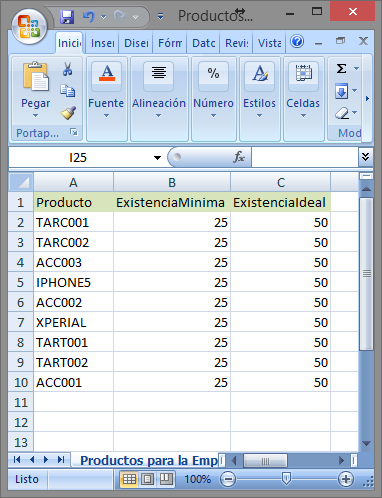Image resolution: width=382 pixels, height=498 pixels.
Task: Switch to Normal view in status bar
Action: pos(129,479)
